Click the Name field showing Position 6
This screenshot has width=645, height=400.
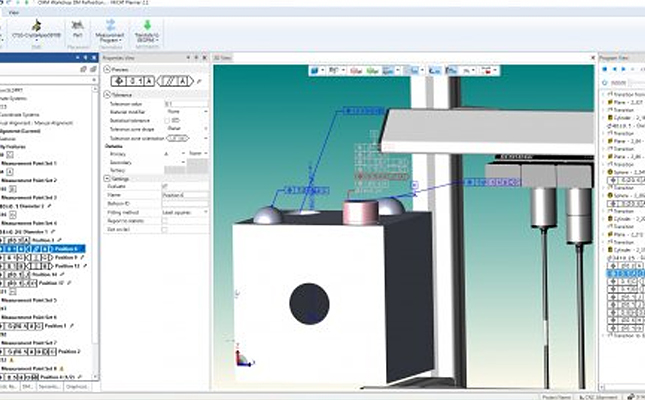click(x=185, y=195)
